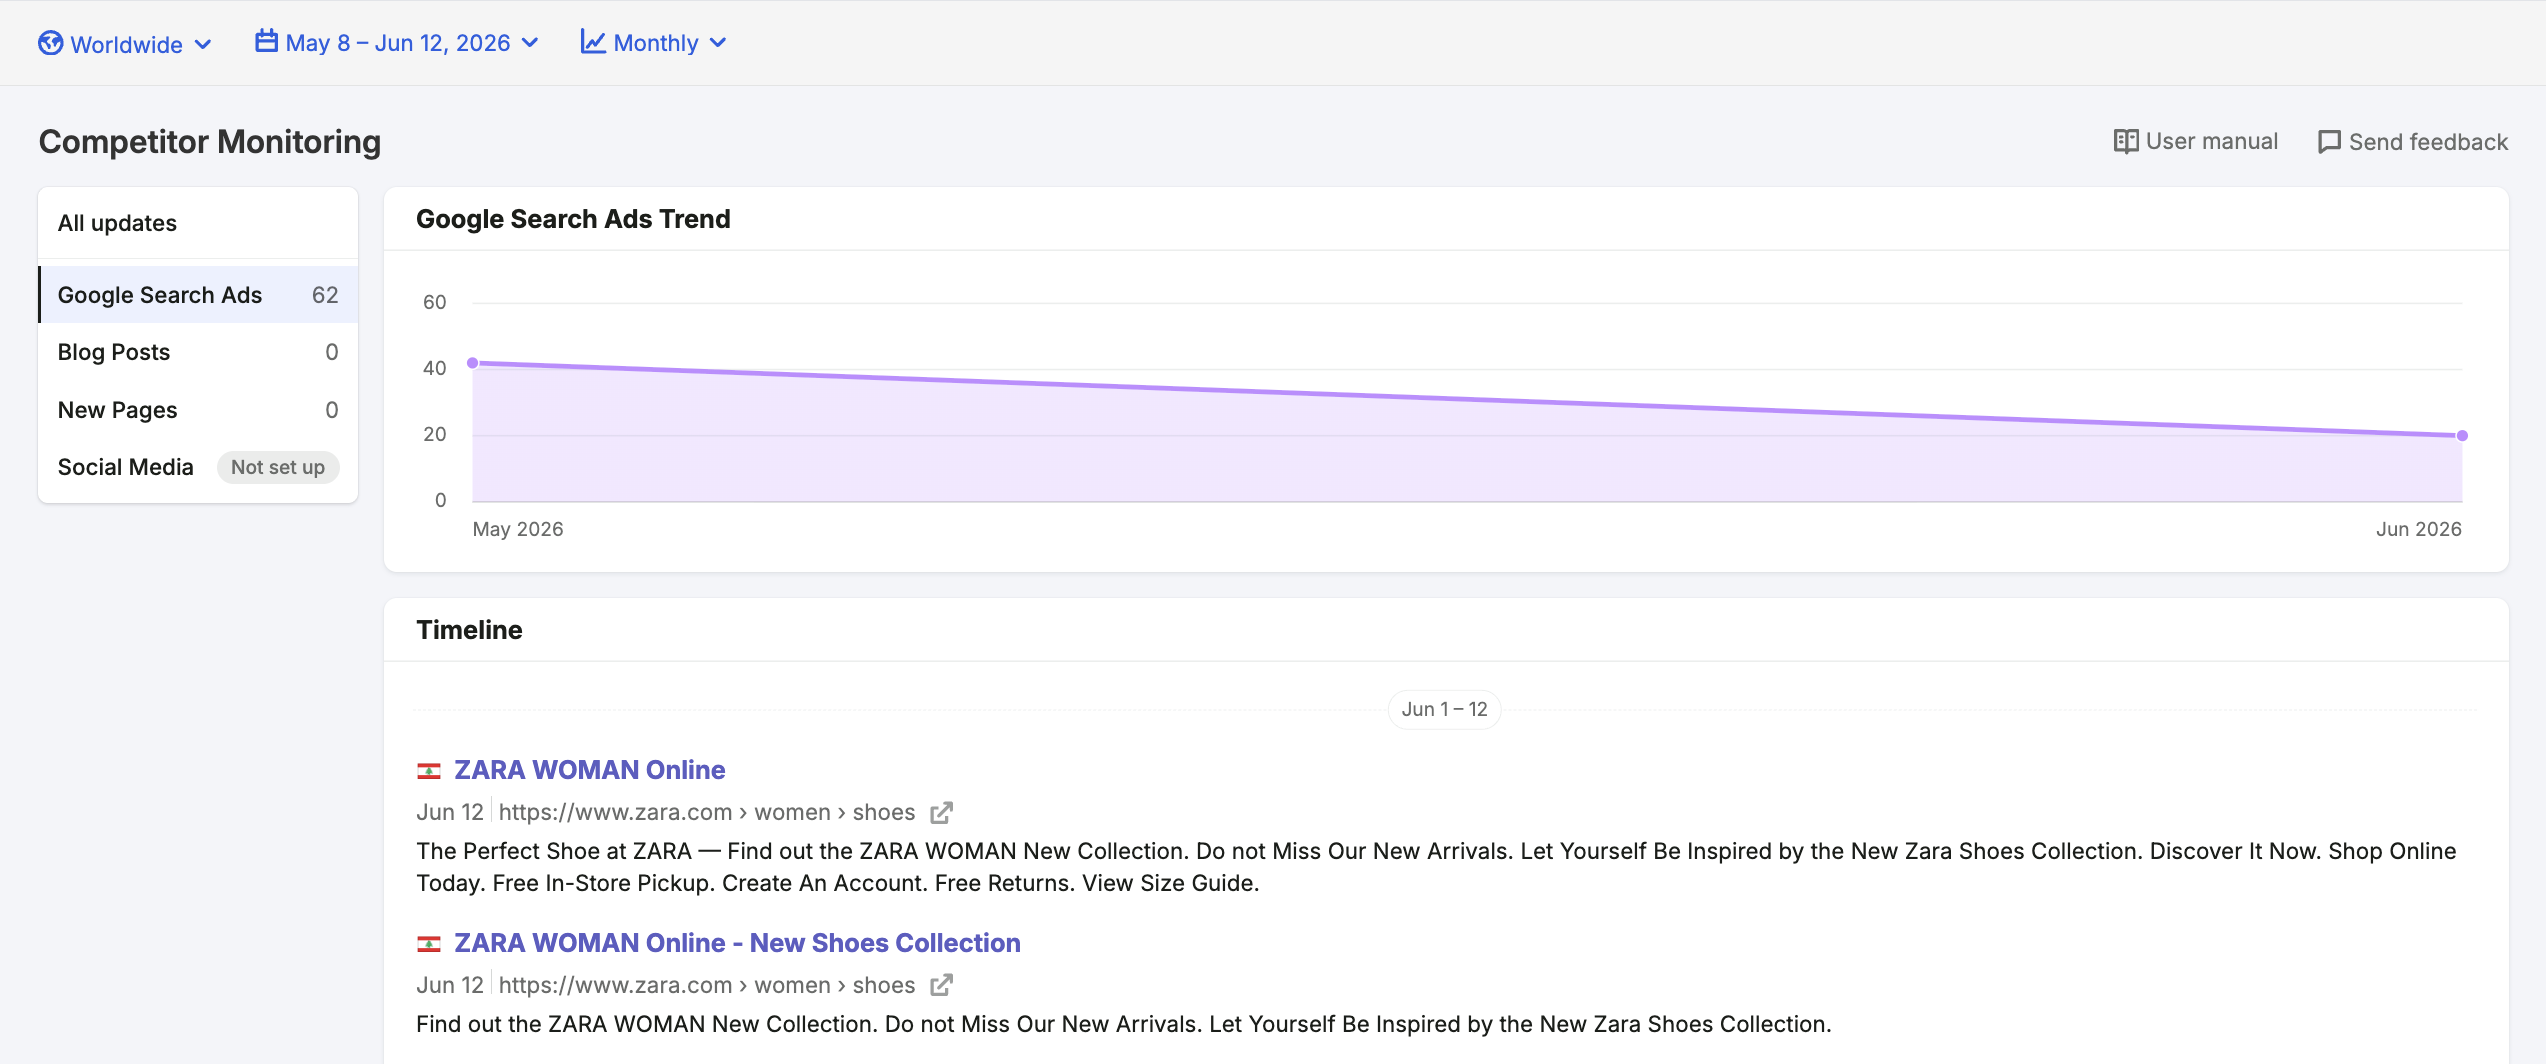Click the Competitor Monitoring heading

pos(210,142)
